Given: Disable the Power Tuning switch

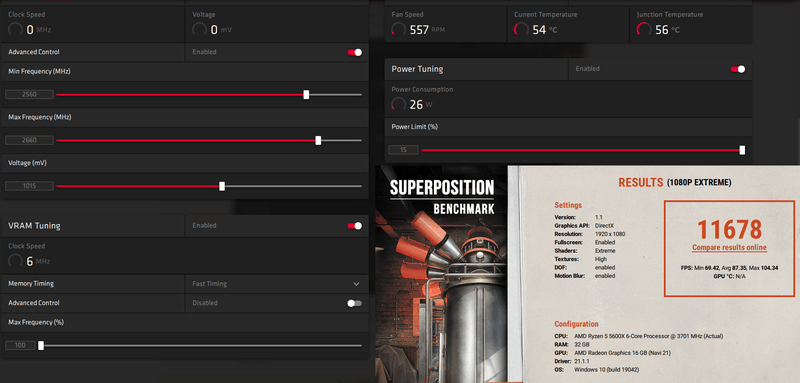Looking at the screenshot, I should pos(738,69).
